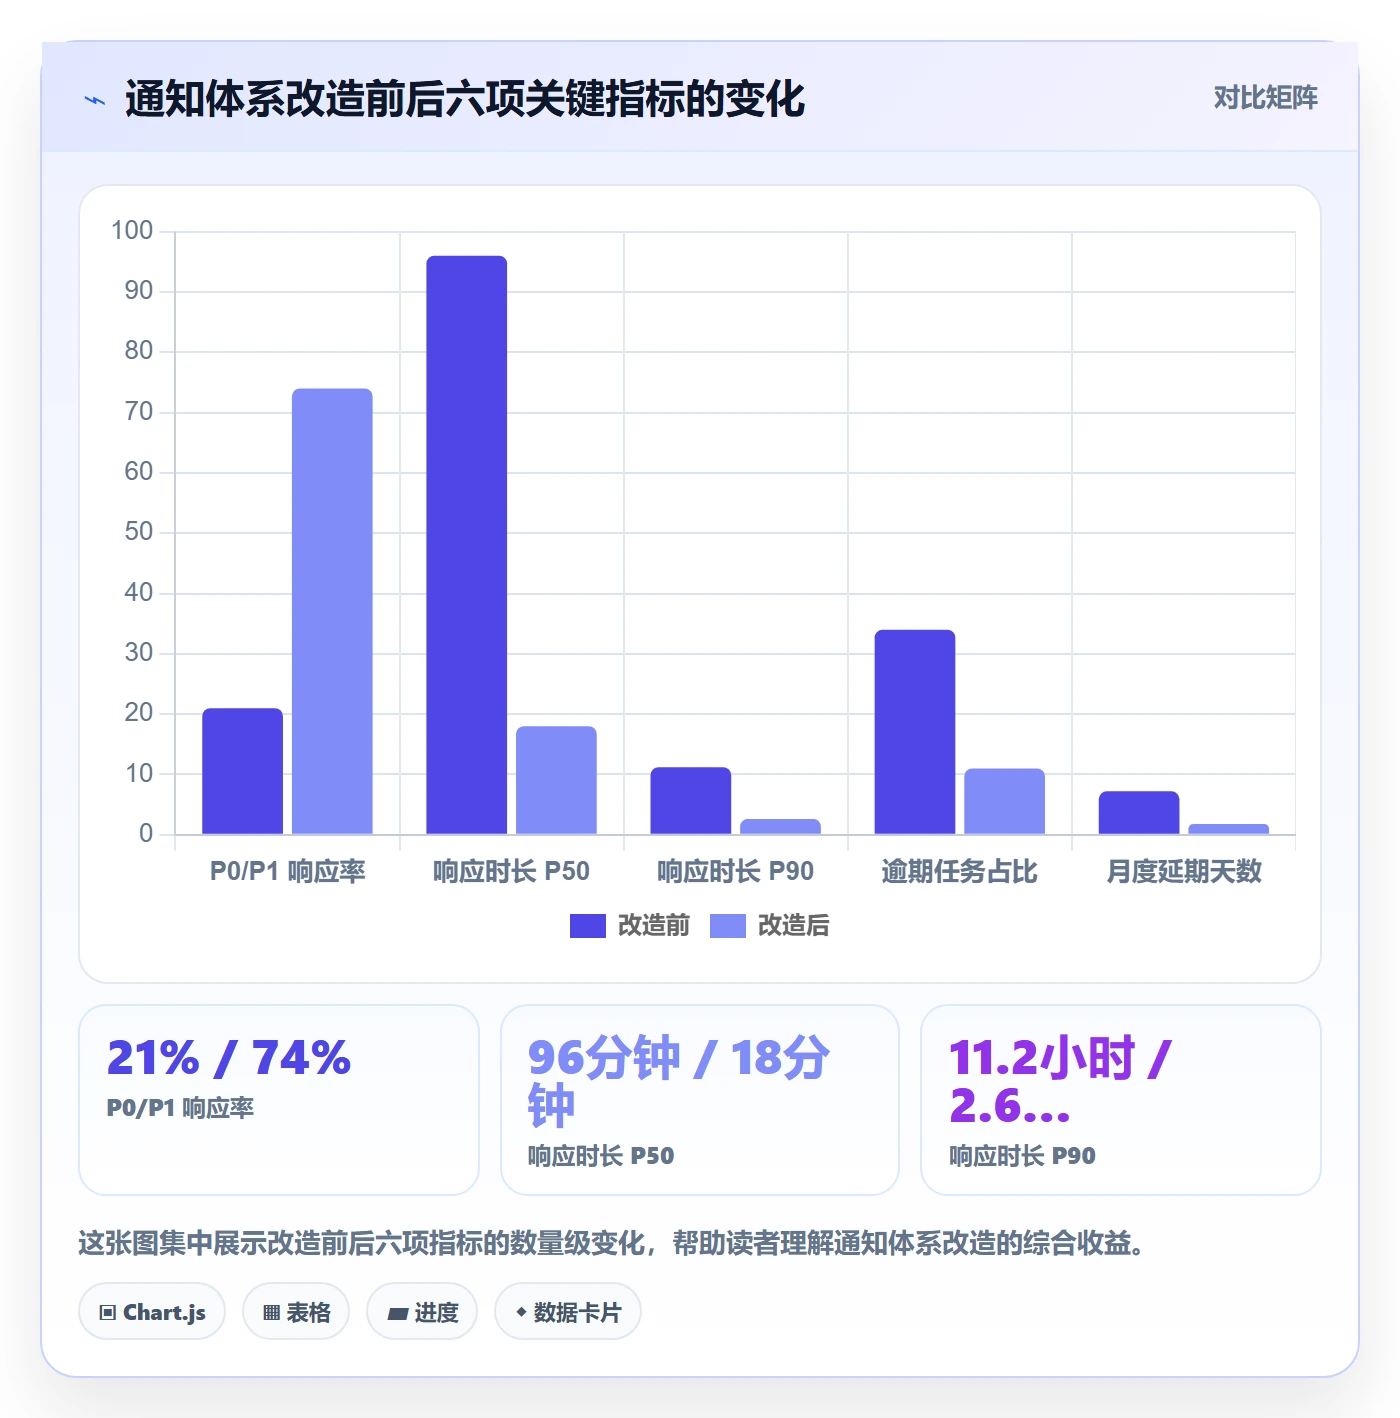Viewport: 1400px width, 1418px height.
Task: Click the 96分钟 / 18分钟 stat value
Action: point(679,1082)
